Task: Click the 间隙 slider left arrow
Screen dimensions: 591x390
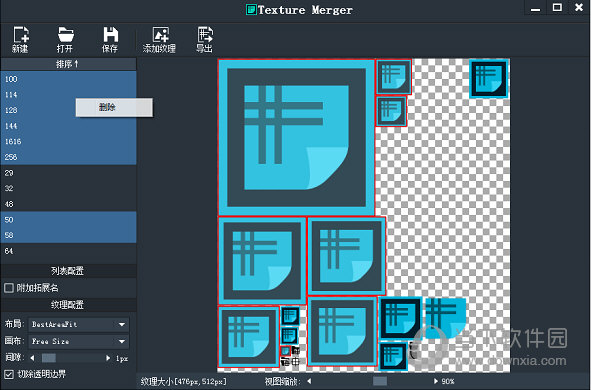Action: coord(32,358)
